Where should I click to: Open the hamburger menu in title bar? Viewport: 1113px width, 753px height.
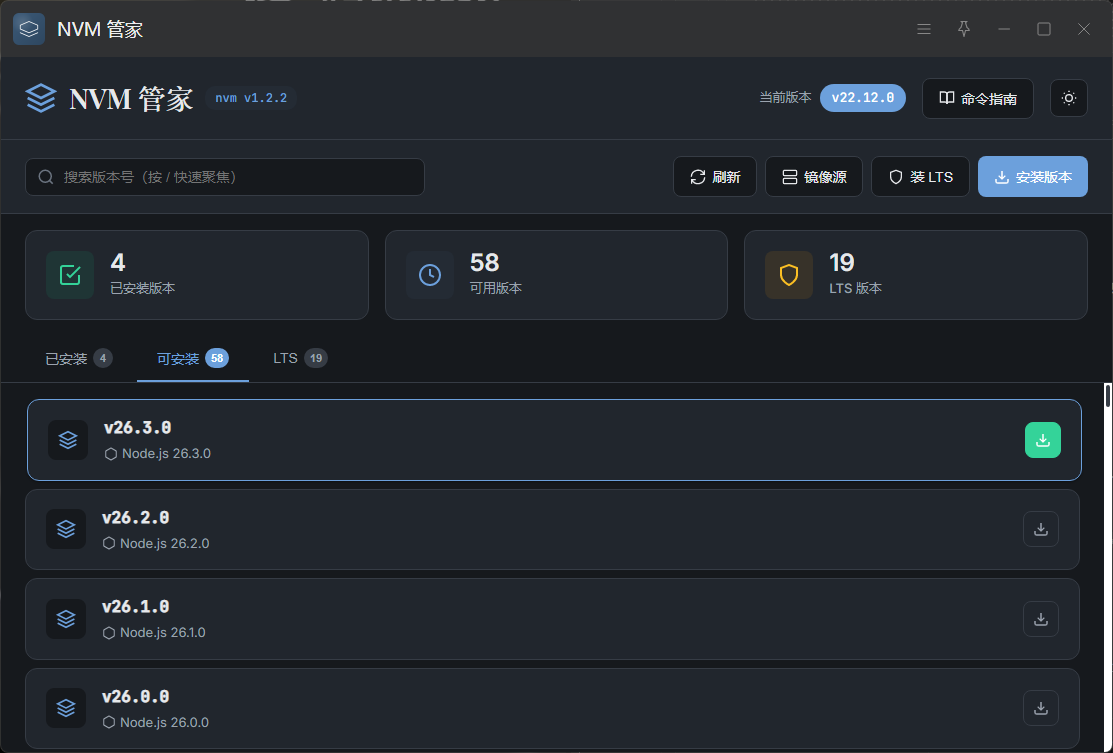pos(923,29)
